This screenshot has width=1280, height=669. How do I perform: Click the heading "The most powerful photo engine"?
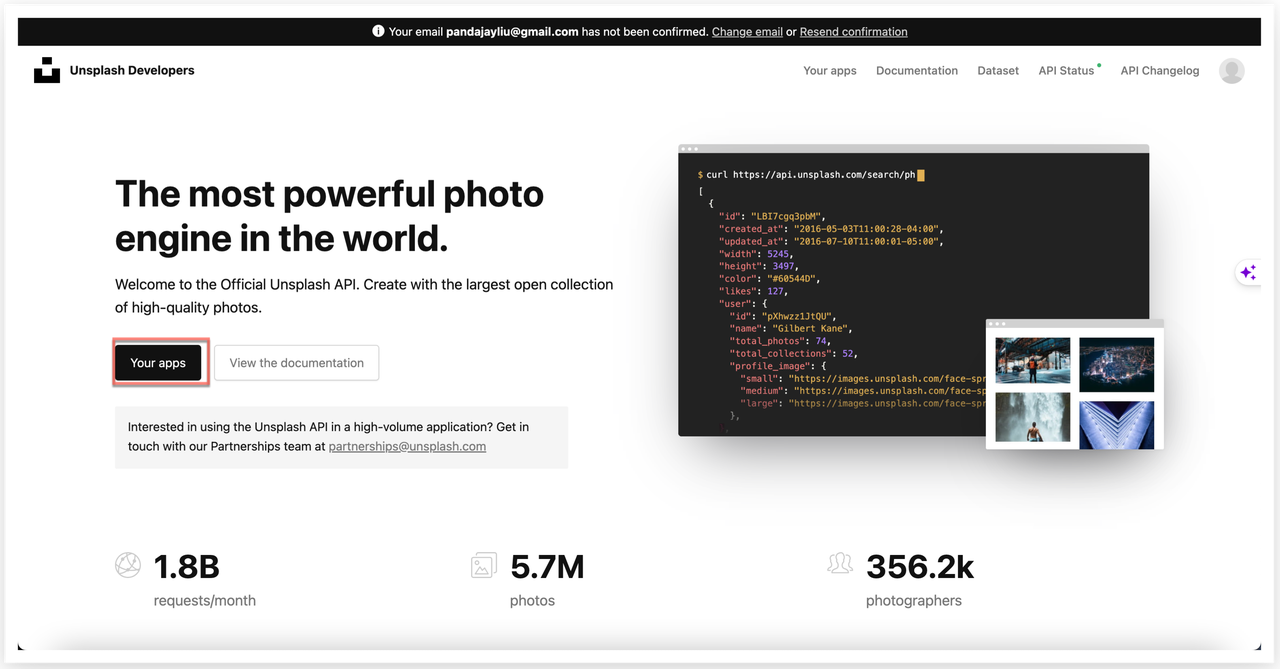pos(330,193)
